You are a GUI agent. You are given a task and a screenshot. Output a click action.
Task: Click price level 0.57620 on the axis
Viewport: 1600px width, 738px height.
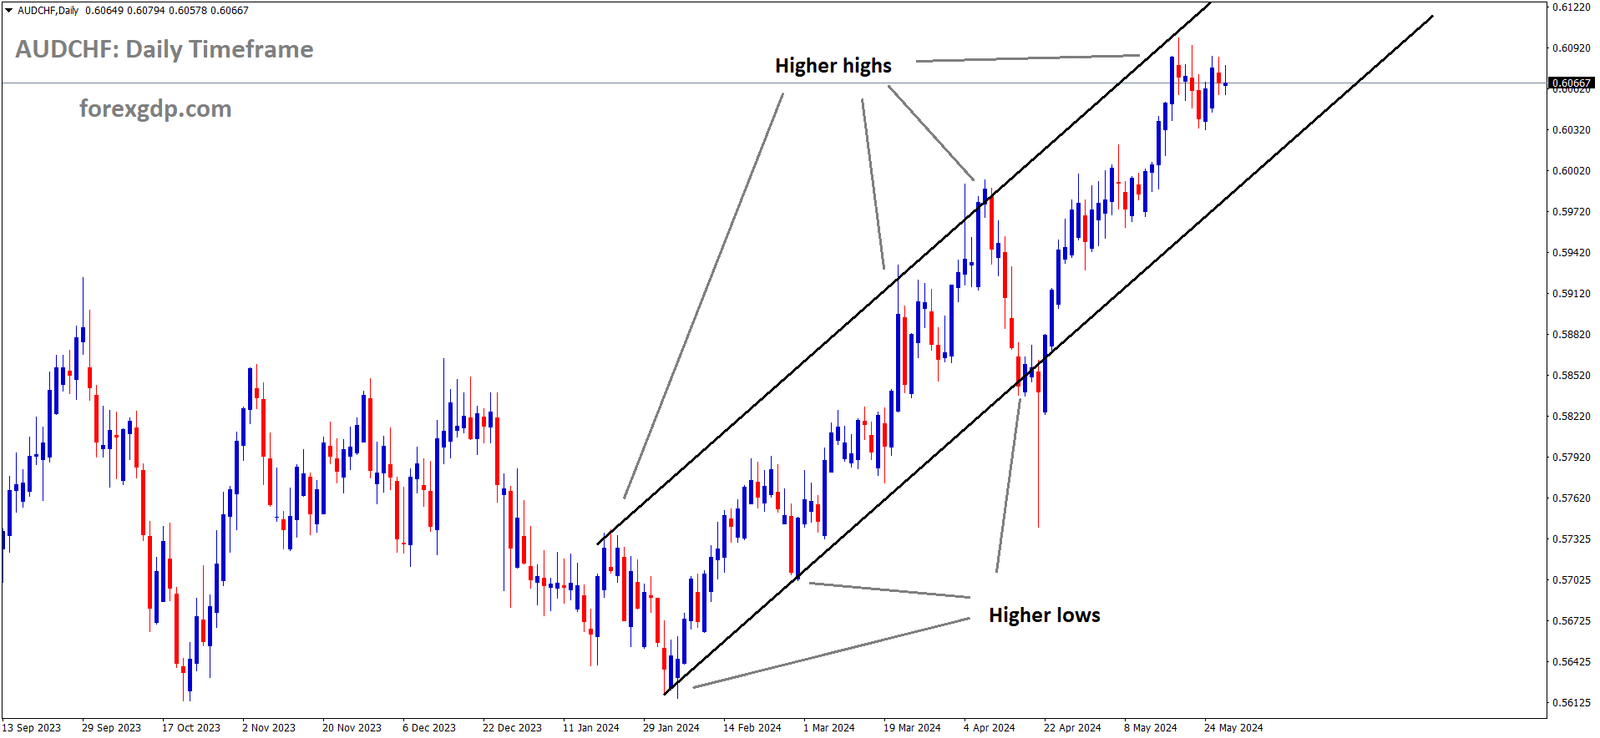click(1571, 498)
